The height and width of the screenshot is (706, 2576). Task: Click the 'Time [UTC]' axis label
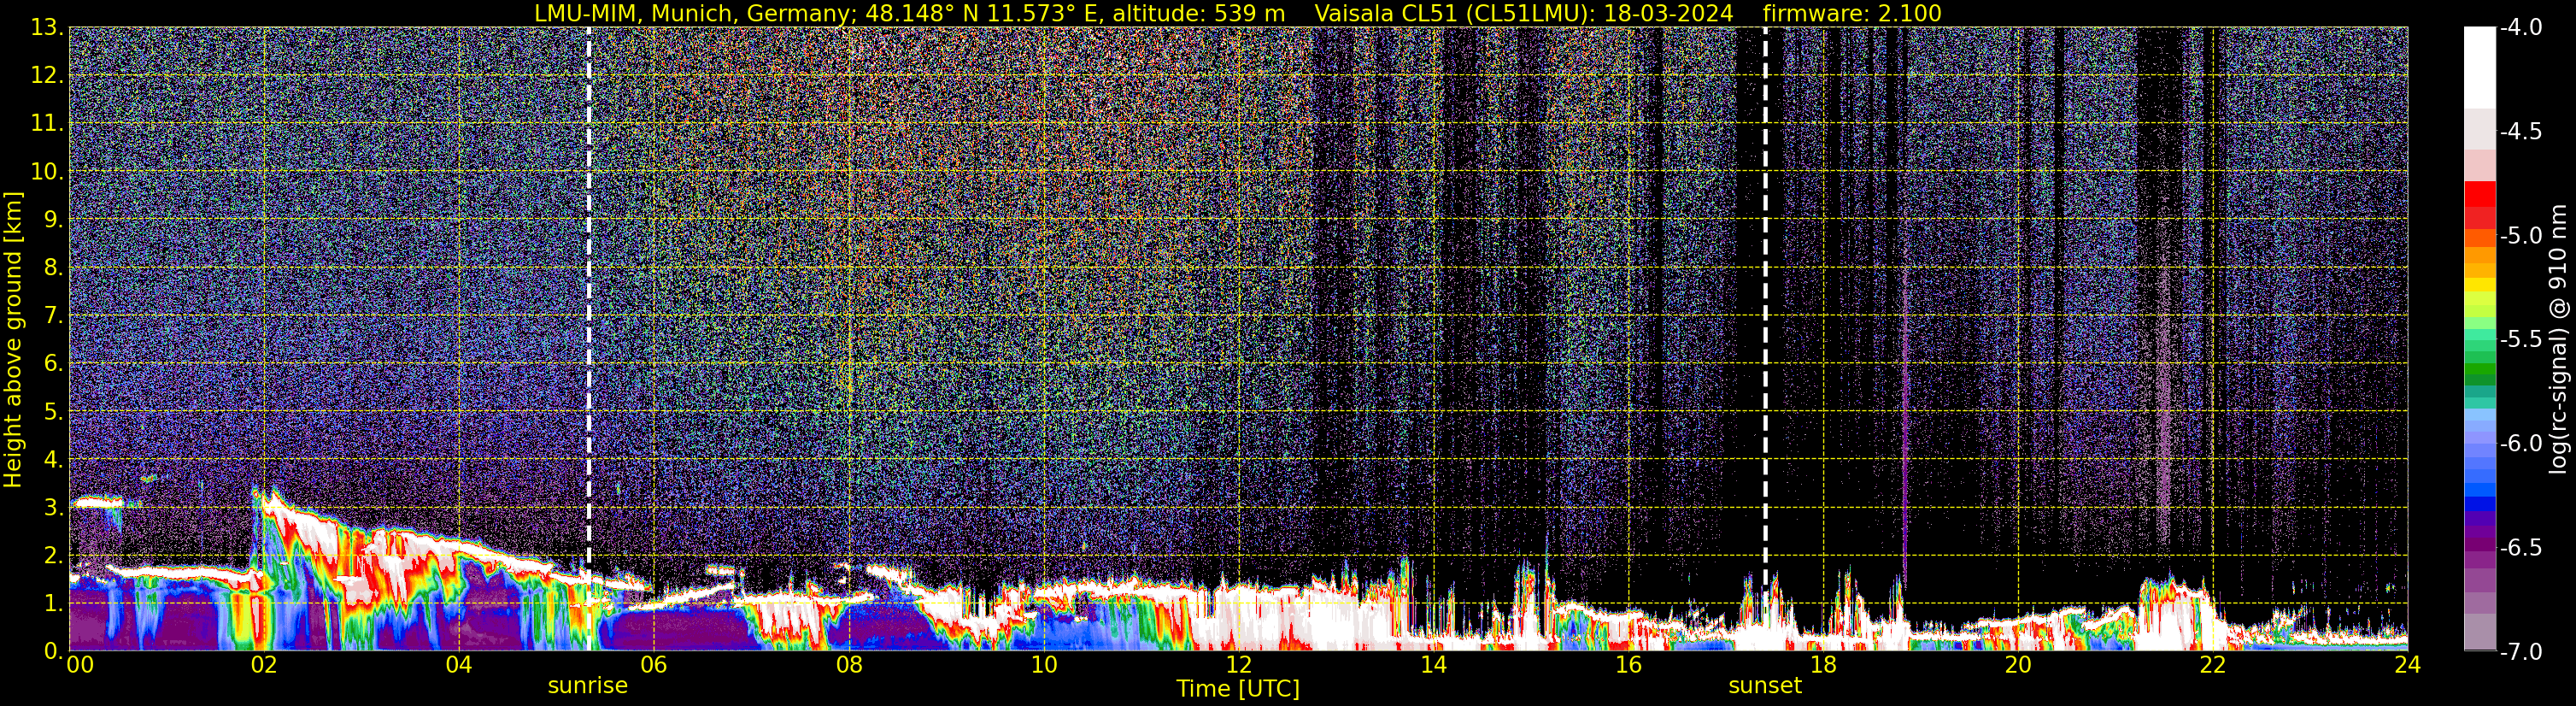[x=1238, y=689]
